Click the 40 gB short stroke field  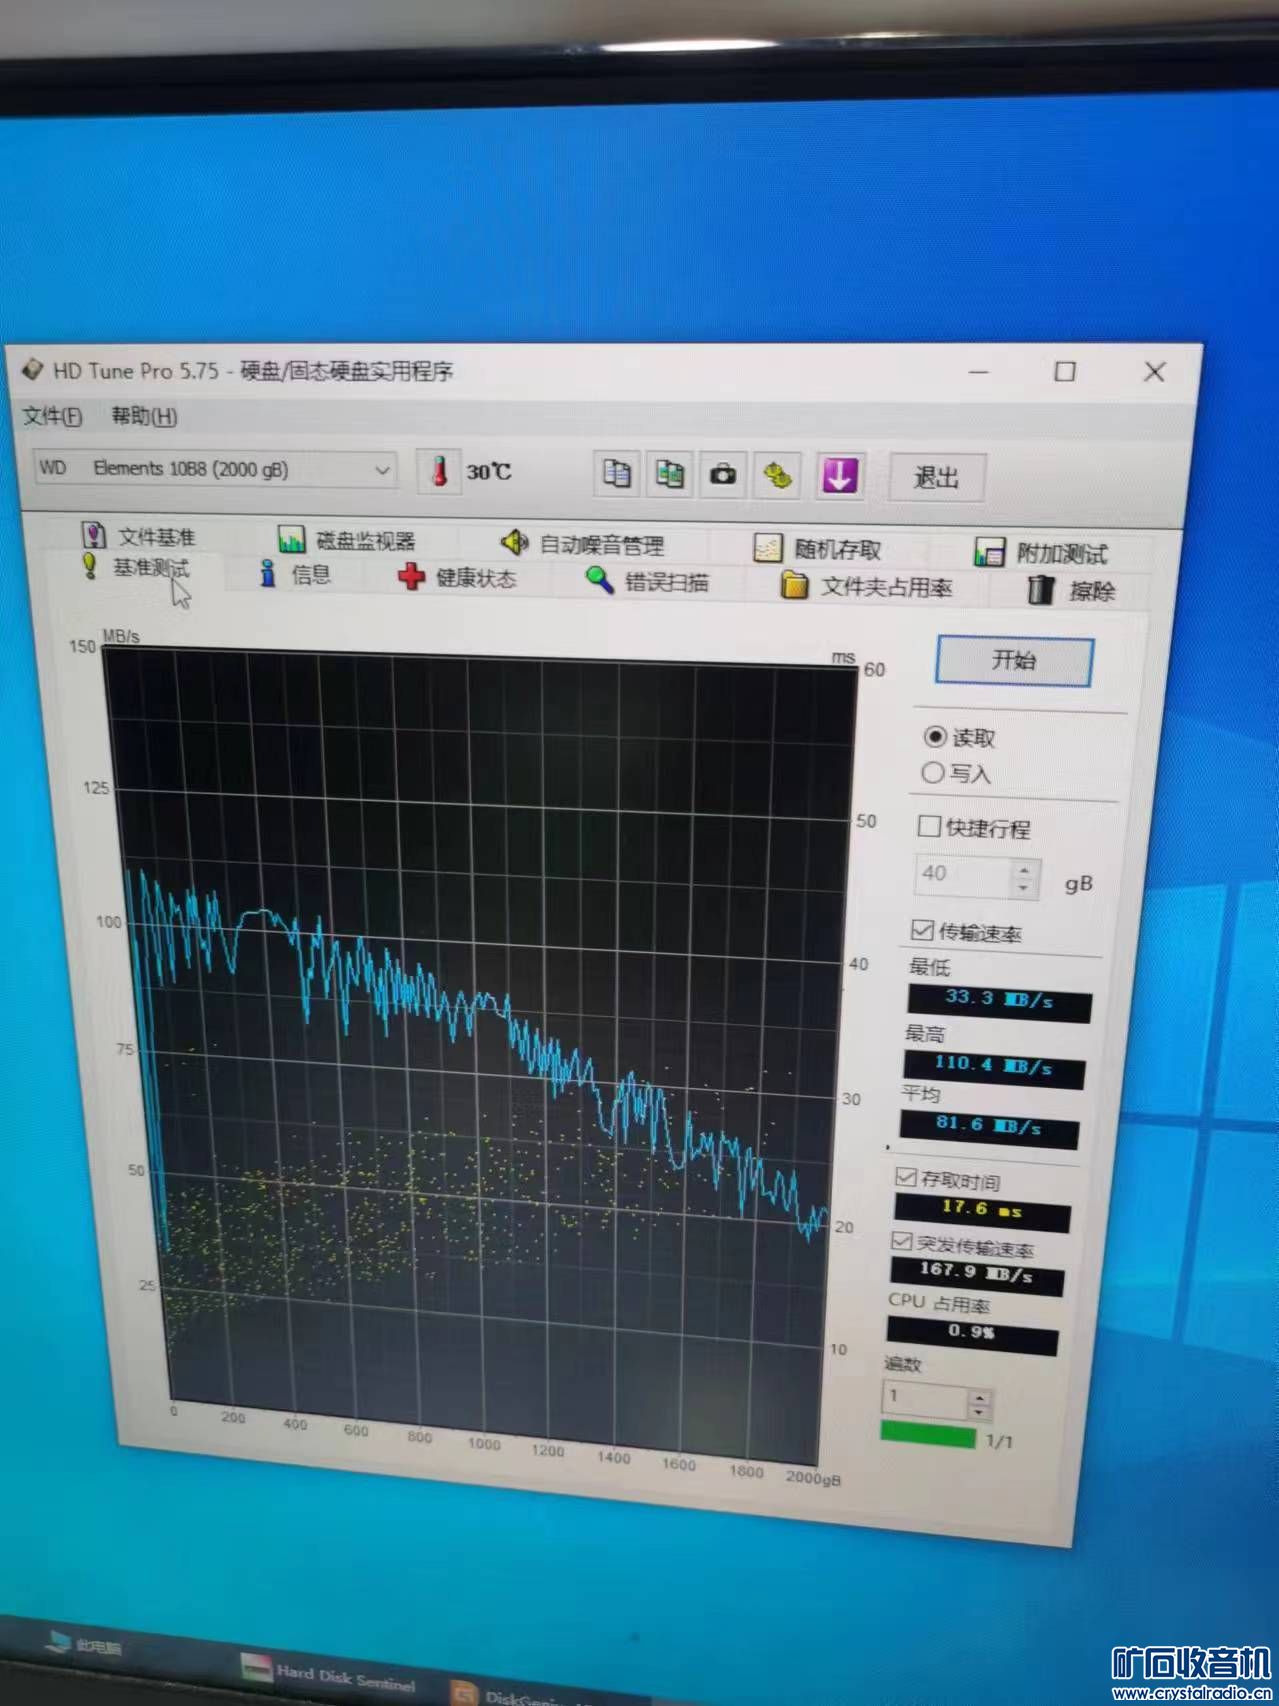point(964,875)
